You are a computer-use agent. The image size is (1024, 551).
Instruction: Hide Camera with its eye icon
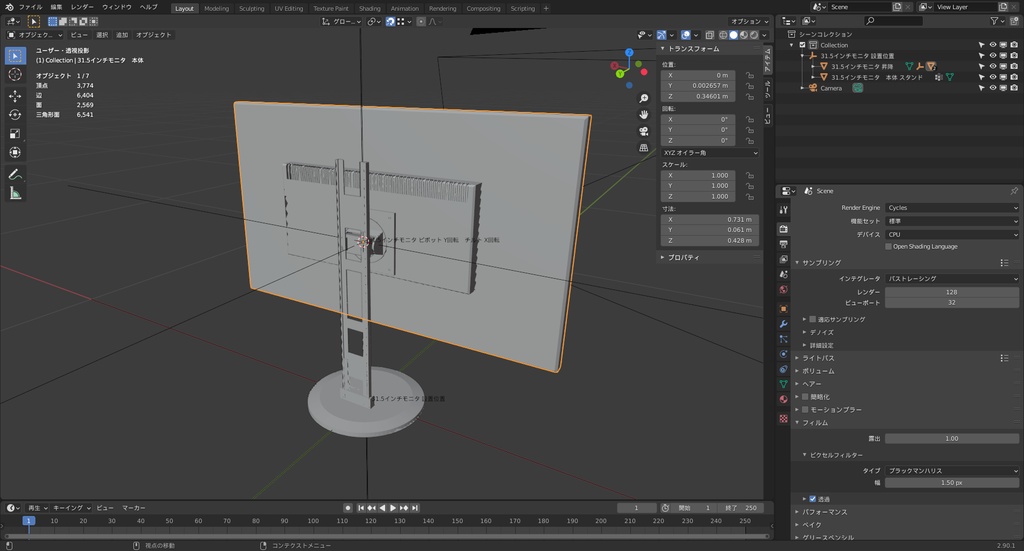(x=993, y=88)
